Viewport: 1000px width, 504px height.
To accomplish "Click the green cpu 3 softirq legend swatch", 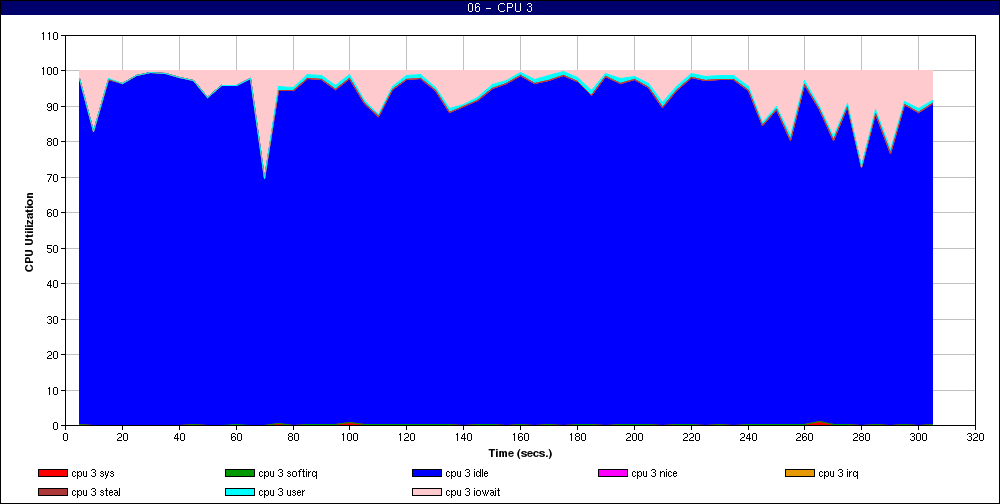I will tap(239, 473).
